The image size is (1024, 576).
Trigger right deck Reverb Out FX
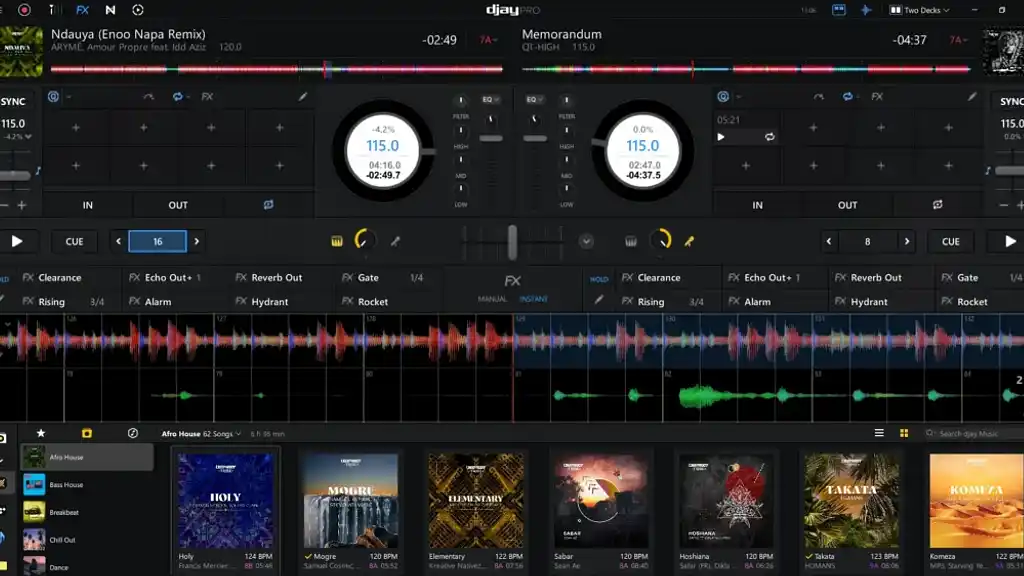click(876, 278)
